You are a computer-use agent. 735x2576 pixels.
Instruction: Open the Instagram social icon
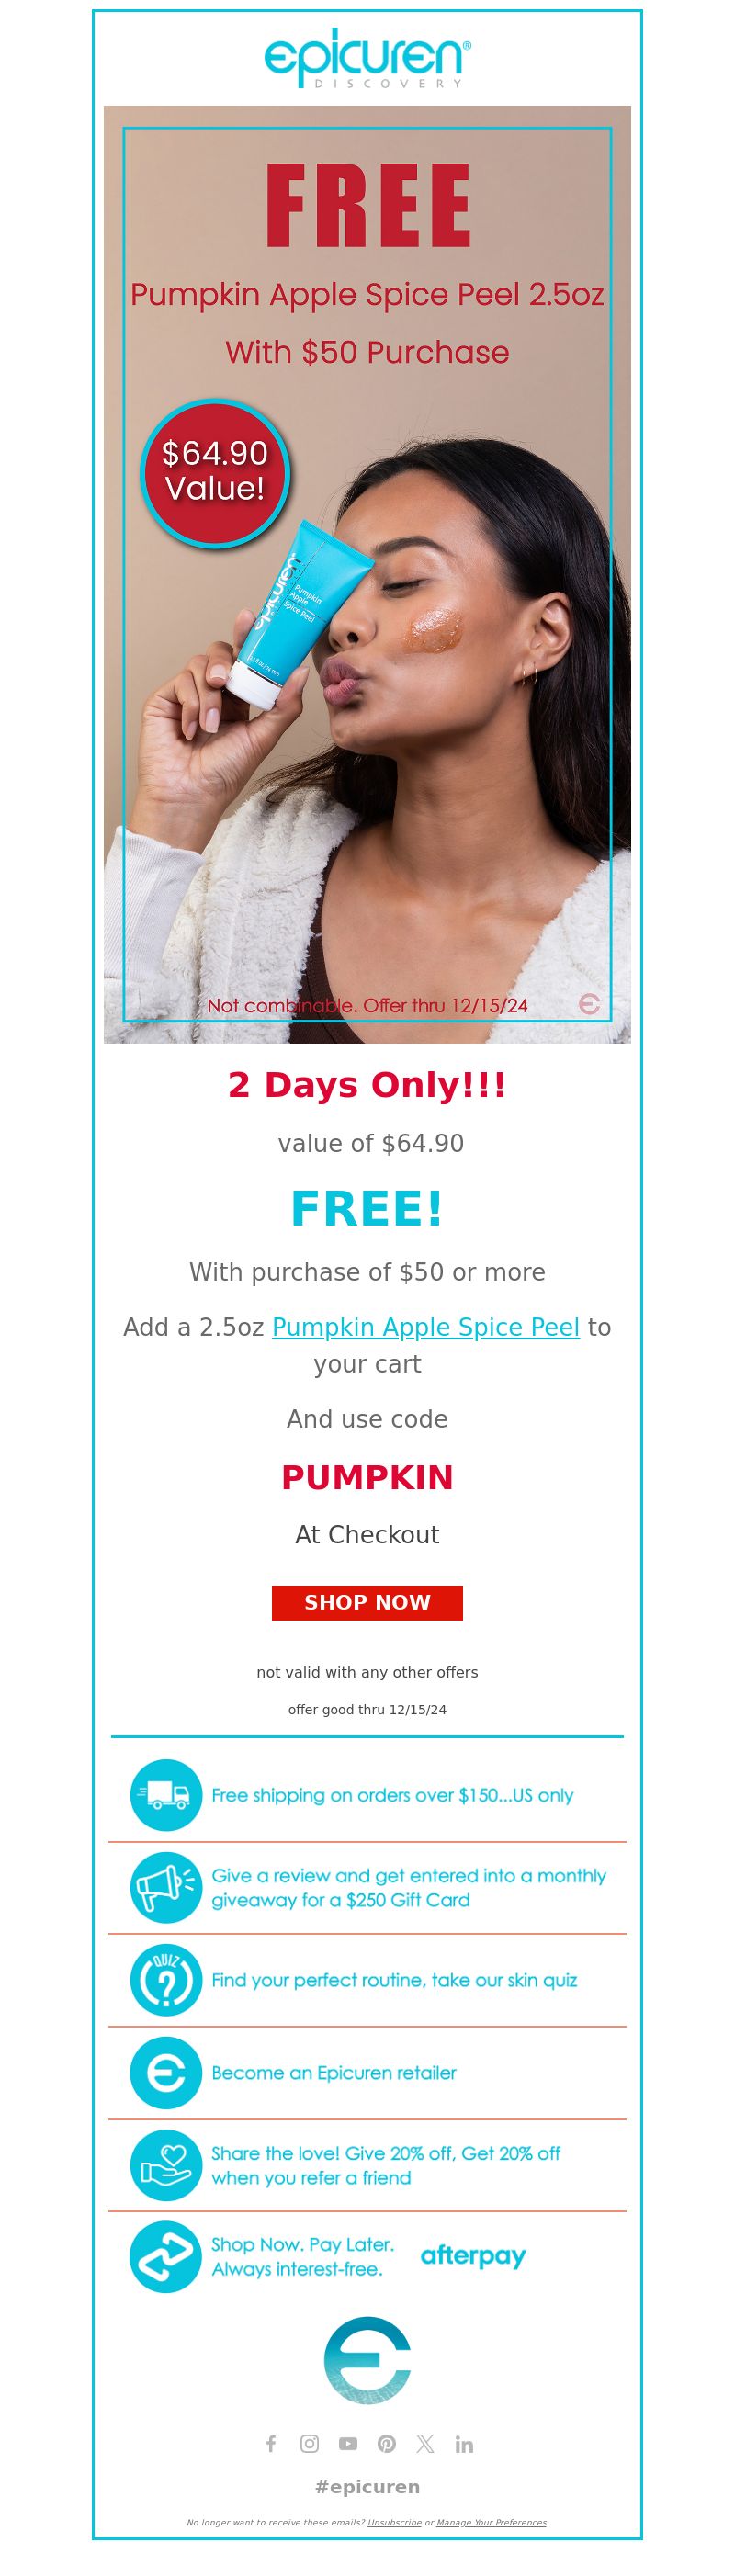[x=310, y=2443]
